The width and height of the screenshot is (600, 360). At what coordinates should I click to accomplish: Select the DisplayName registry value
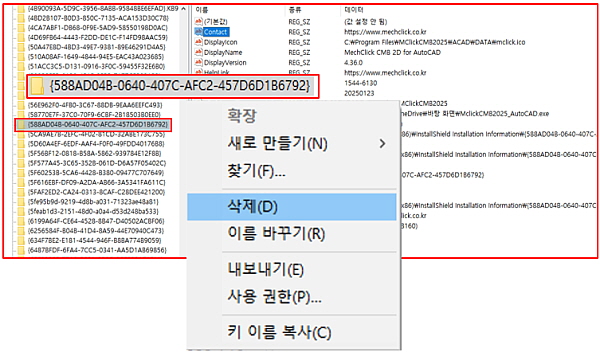tap(223, 52)
